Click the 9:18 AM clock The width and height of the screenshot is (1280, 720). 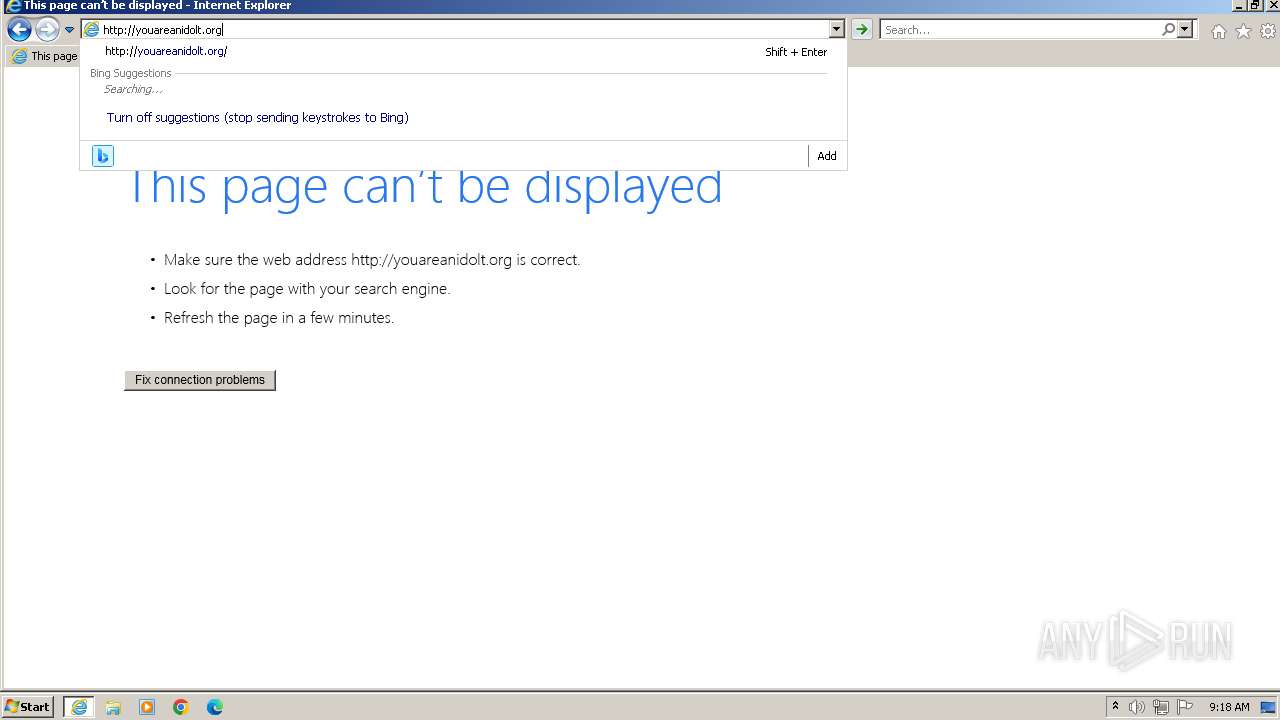tap(1229, 707)
